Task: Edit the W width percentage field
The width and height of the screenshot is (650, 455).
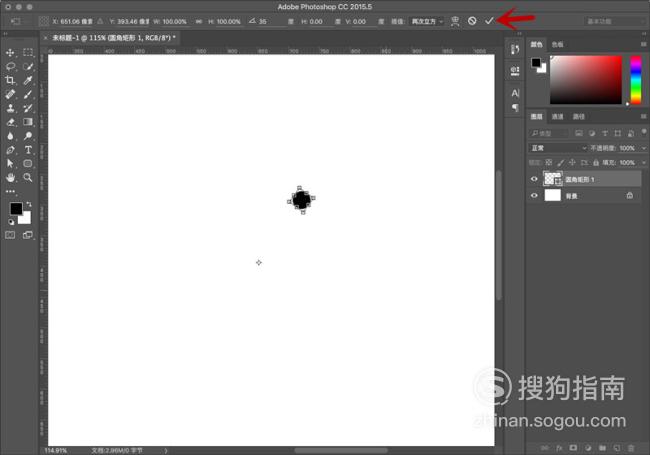Action: pos(175,21)
